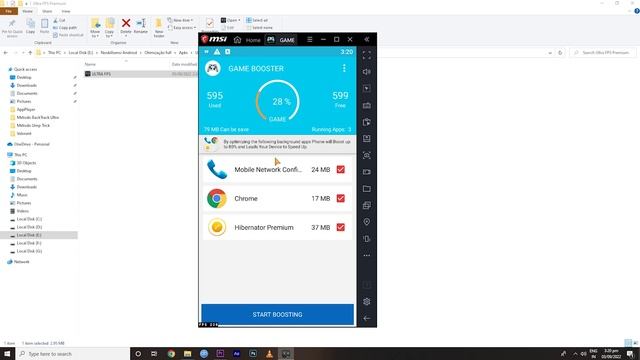Open multi-instance manager icon in sidebar
This screenshot has width=640, height=360.
367,205
